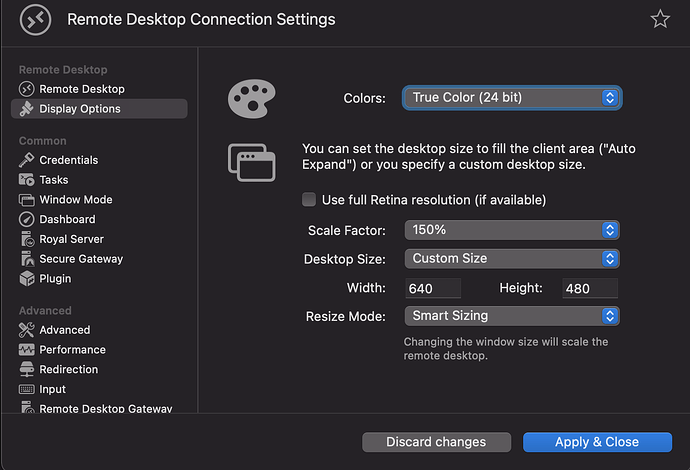Open the Redirection settings page
Viewport: 690px width, 470px height.
tap(68, 369)
